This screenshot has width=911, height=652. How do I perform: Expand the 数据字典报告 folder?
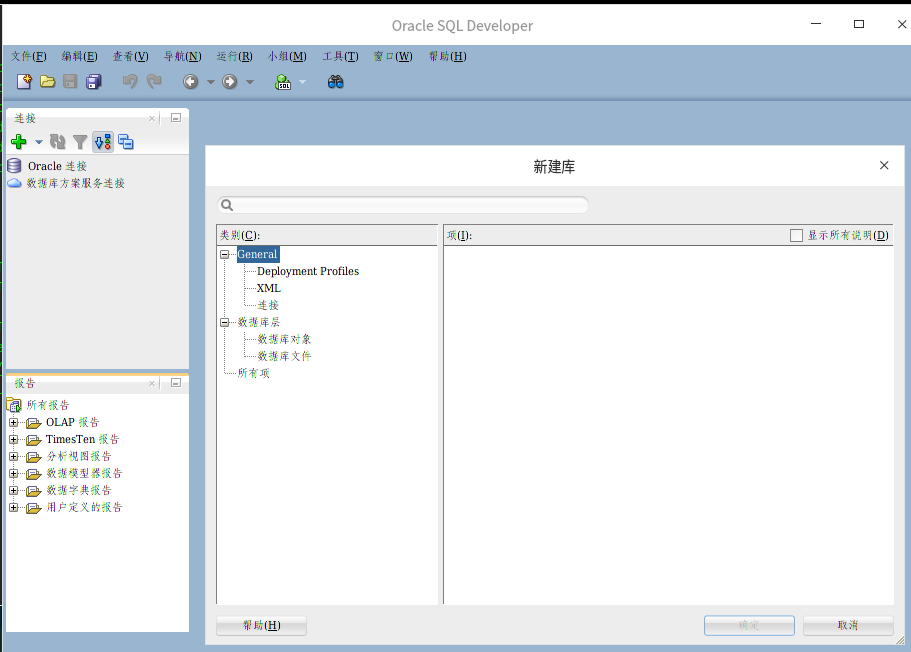[x=14, y=490]
